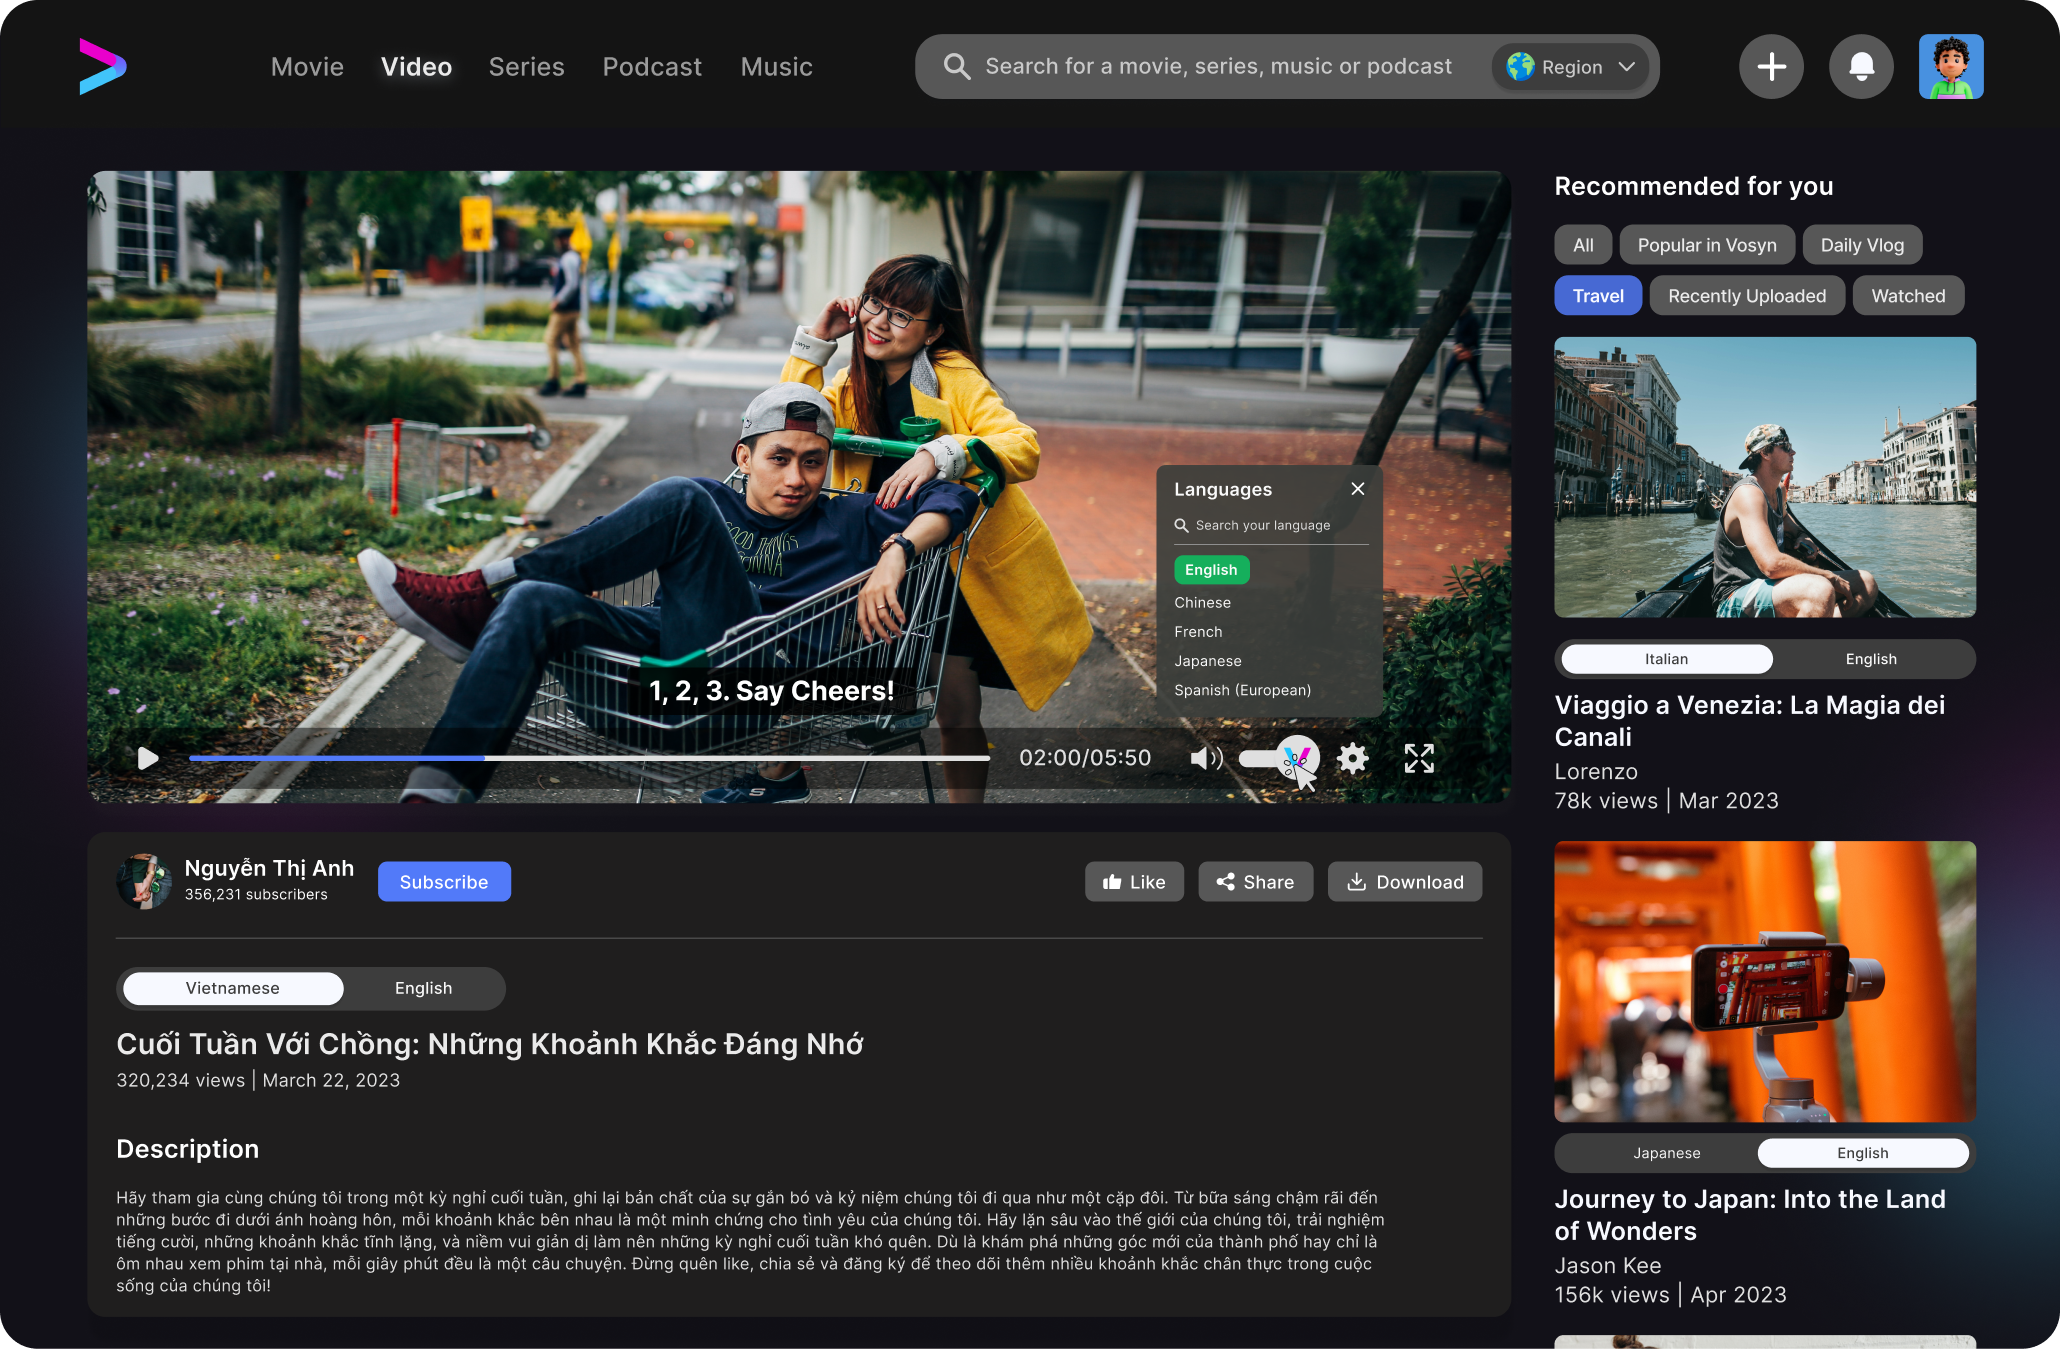Select English for Japan video
The width and height of the screenshot is (2060, 1349).
tap(1863, 1153)
